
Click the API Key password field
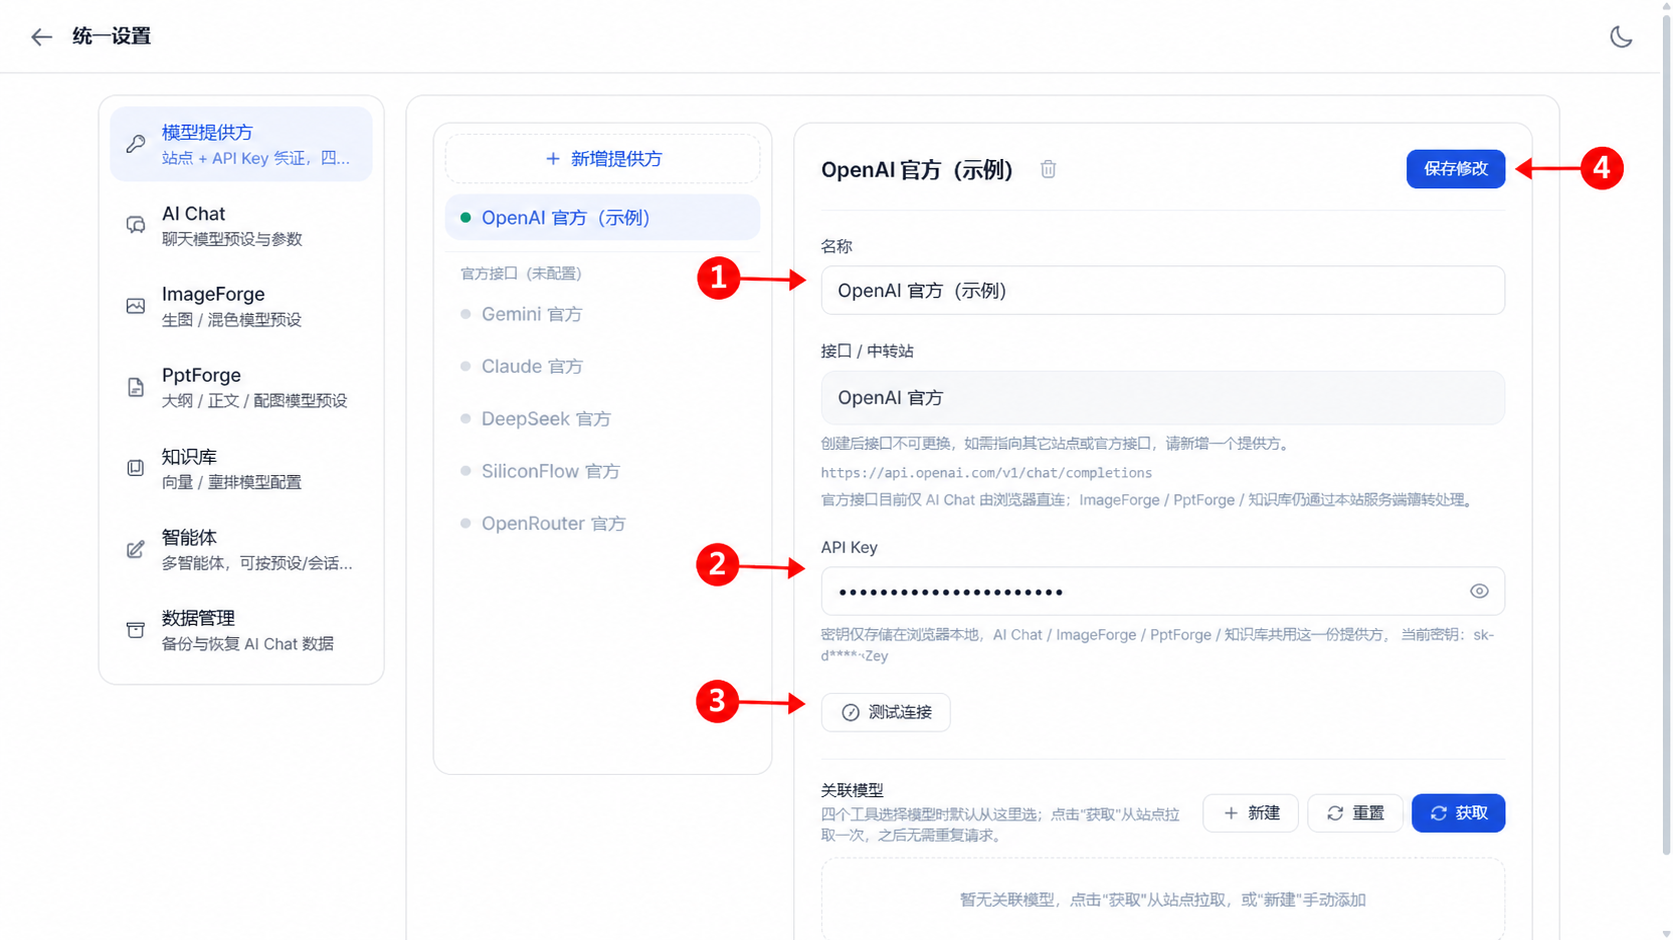(1163, 591)
